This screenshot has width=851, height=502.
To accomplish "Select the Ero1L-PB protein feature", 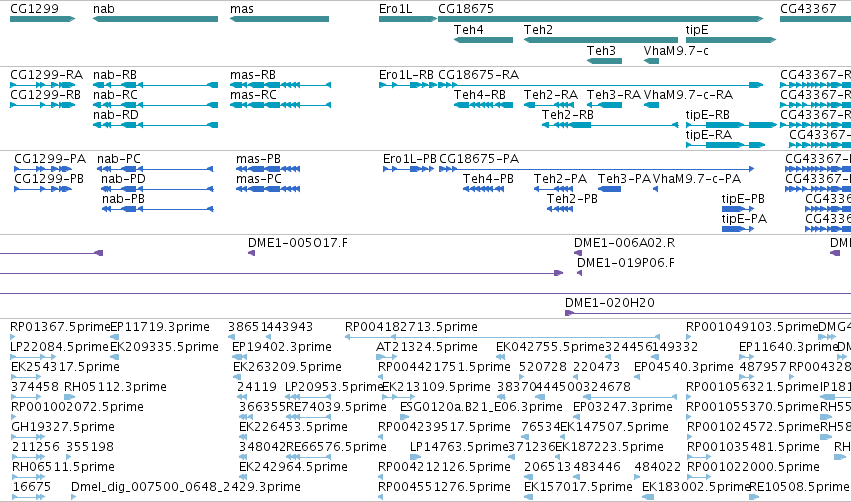I will click(x=408, y=169).
